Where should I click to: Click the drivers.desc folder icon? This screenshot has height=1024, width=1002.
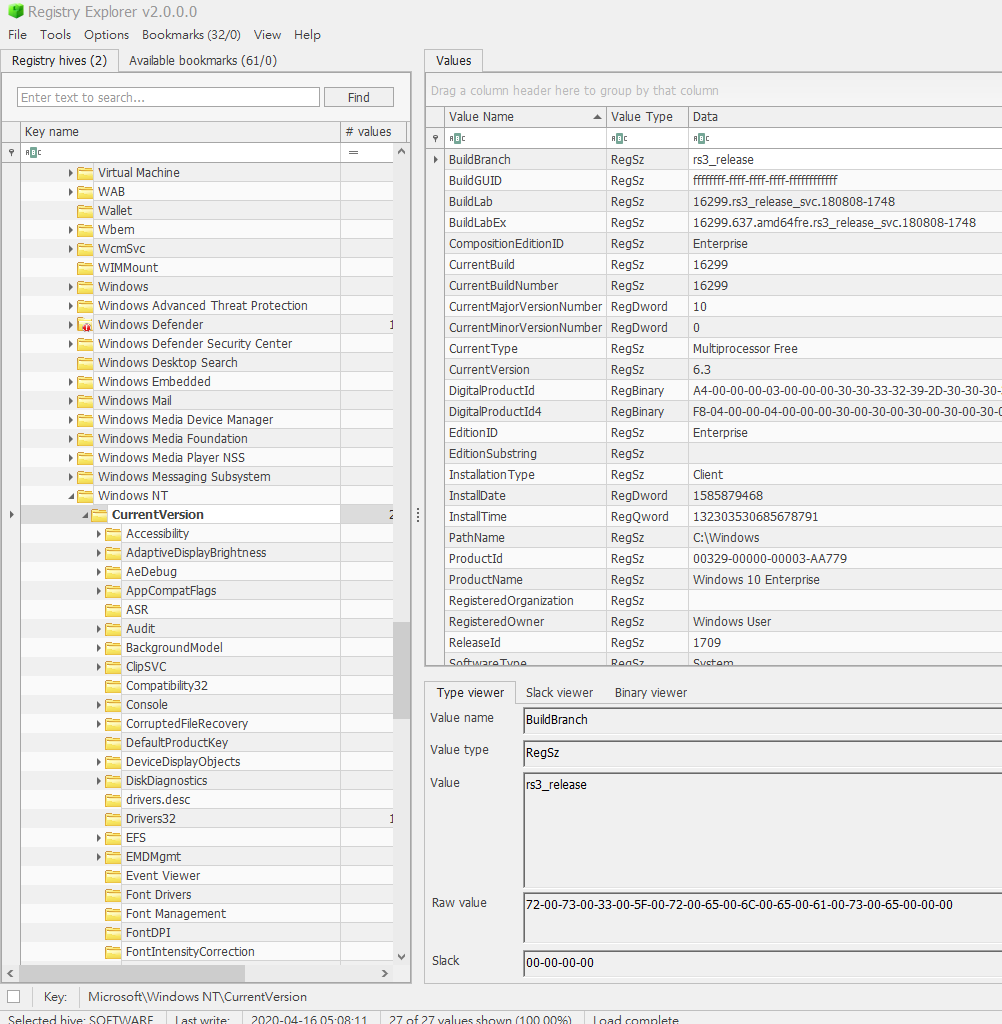pos(113,799)
